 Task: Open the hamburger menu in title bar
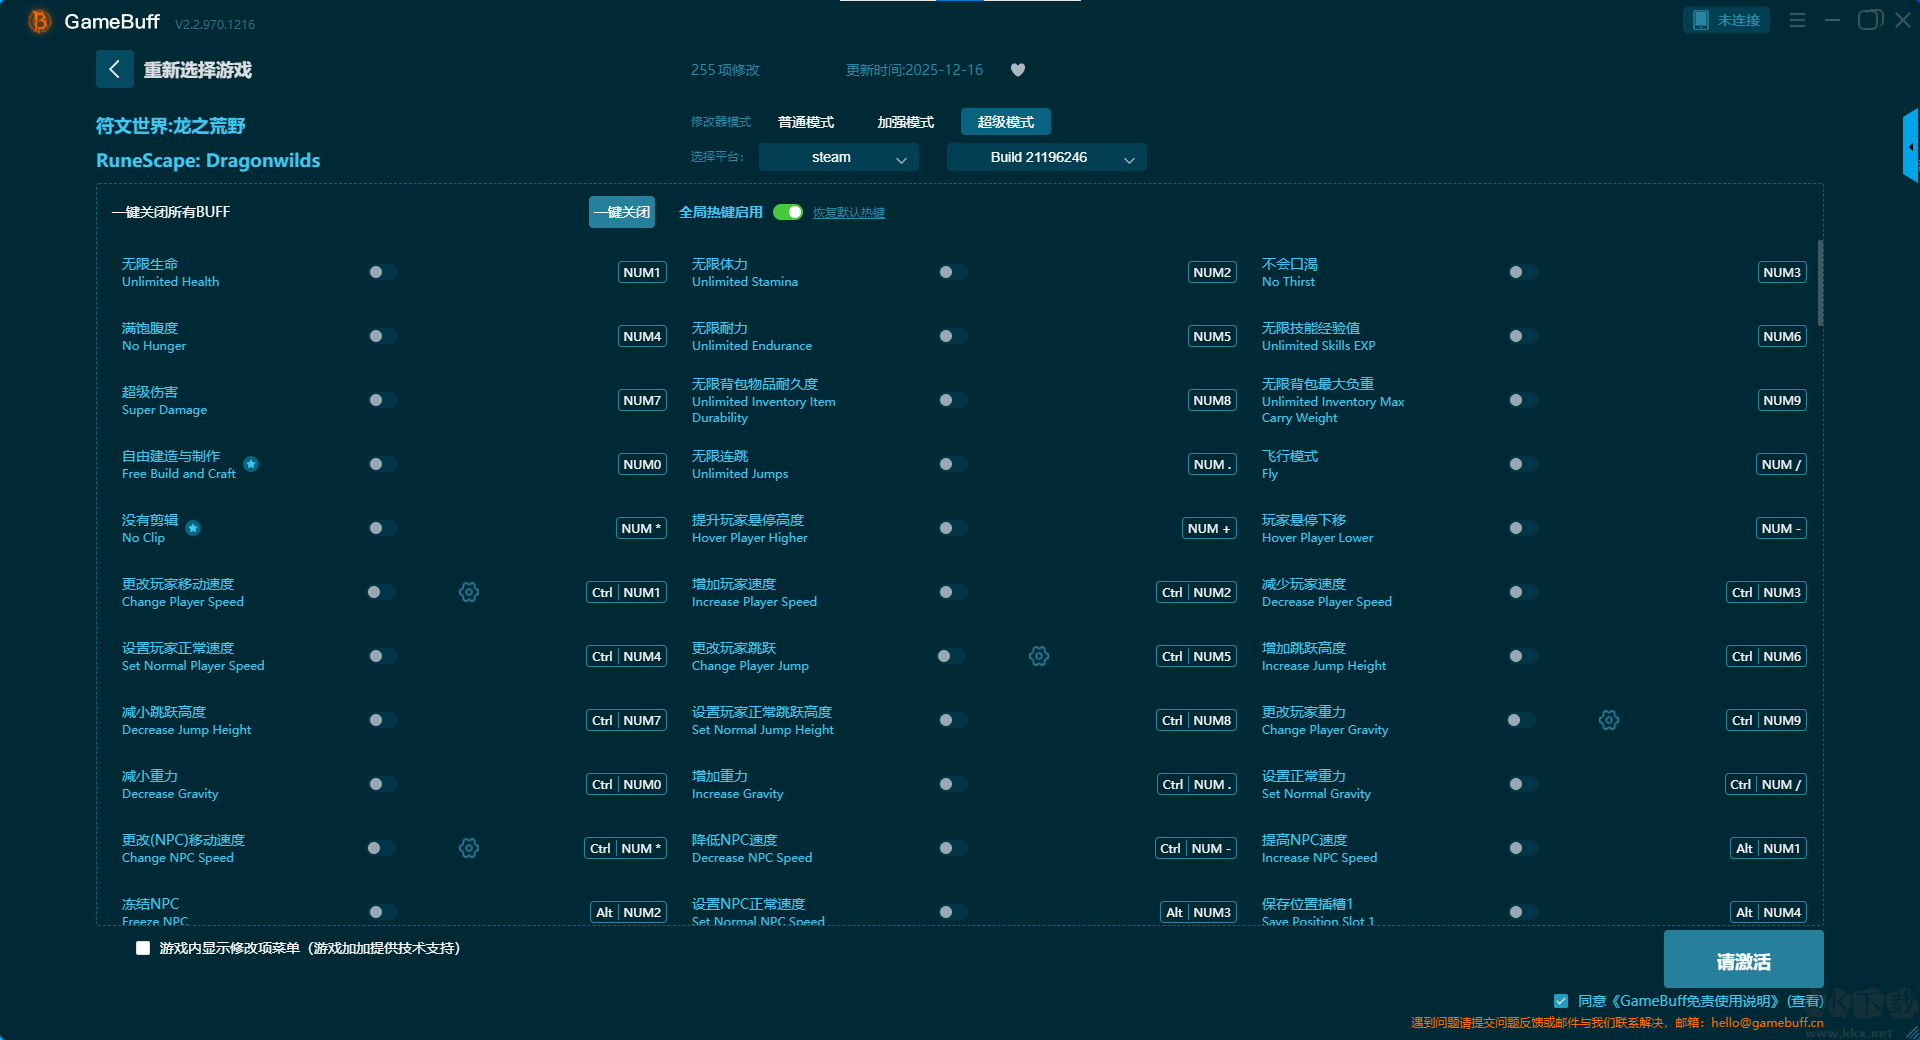[x=1797, y=20]
